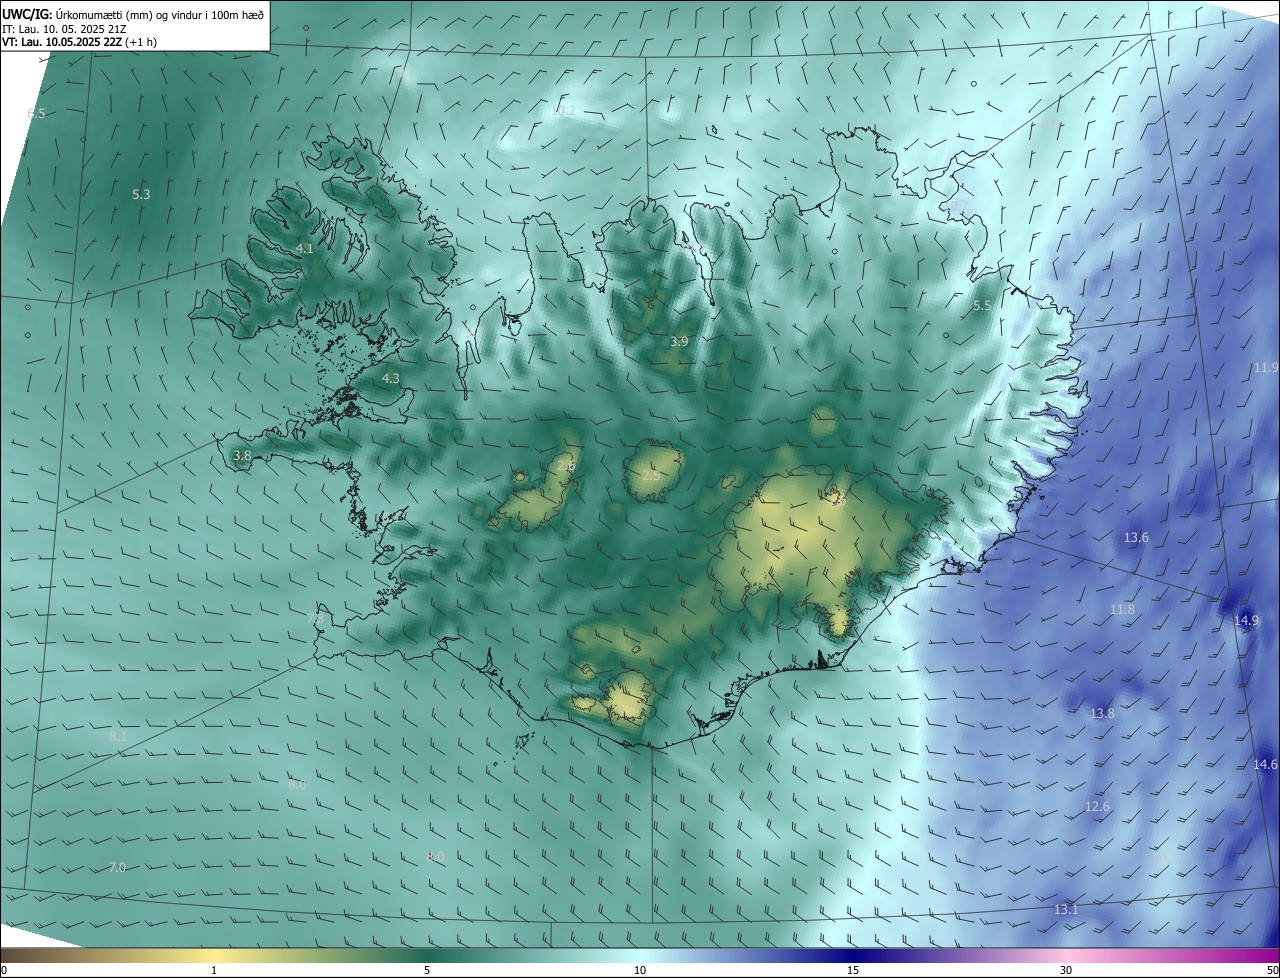
Task: Click the 11.9 value at right edge
Action: coord(1266,367)
